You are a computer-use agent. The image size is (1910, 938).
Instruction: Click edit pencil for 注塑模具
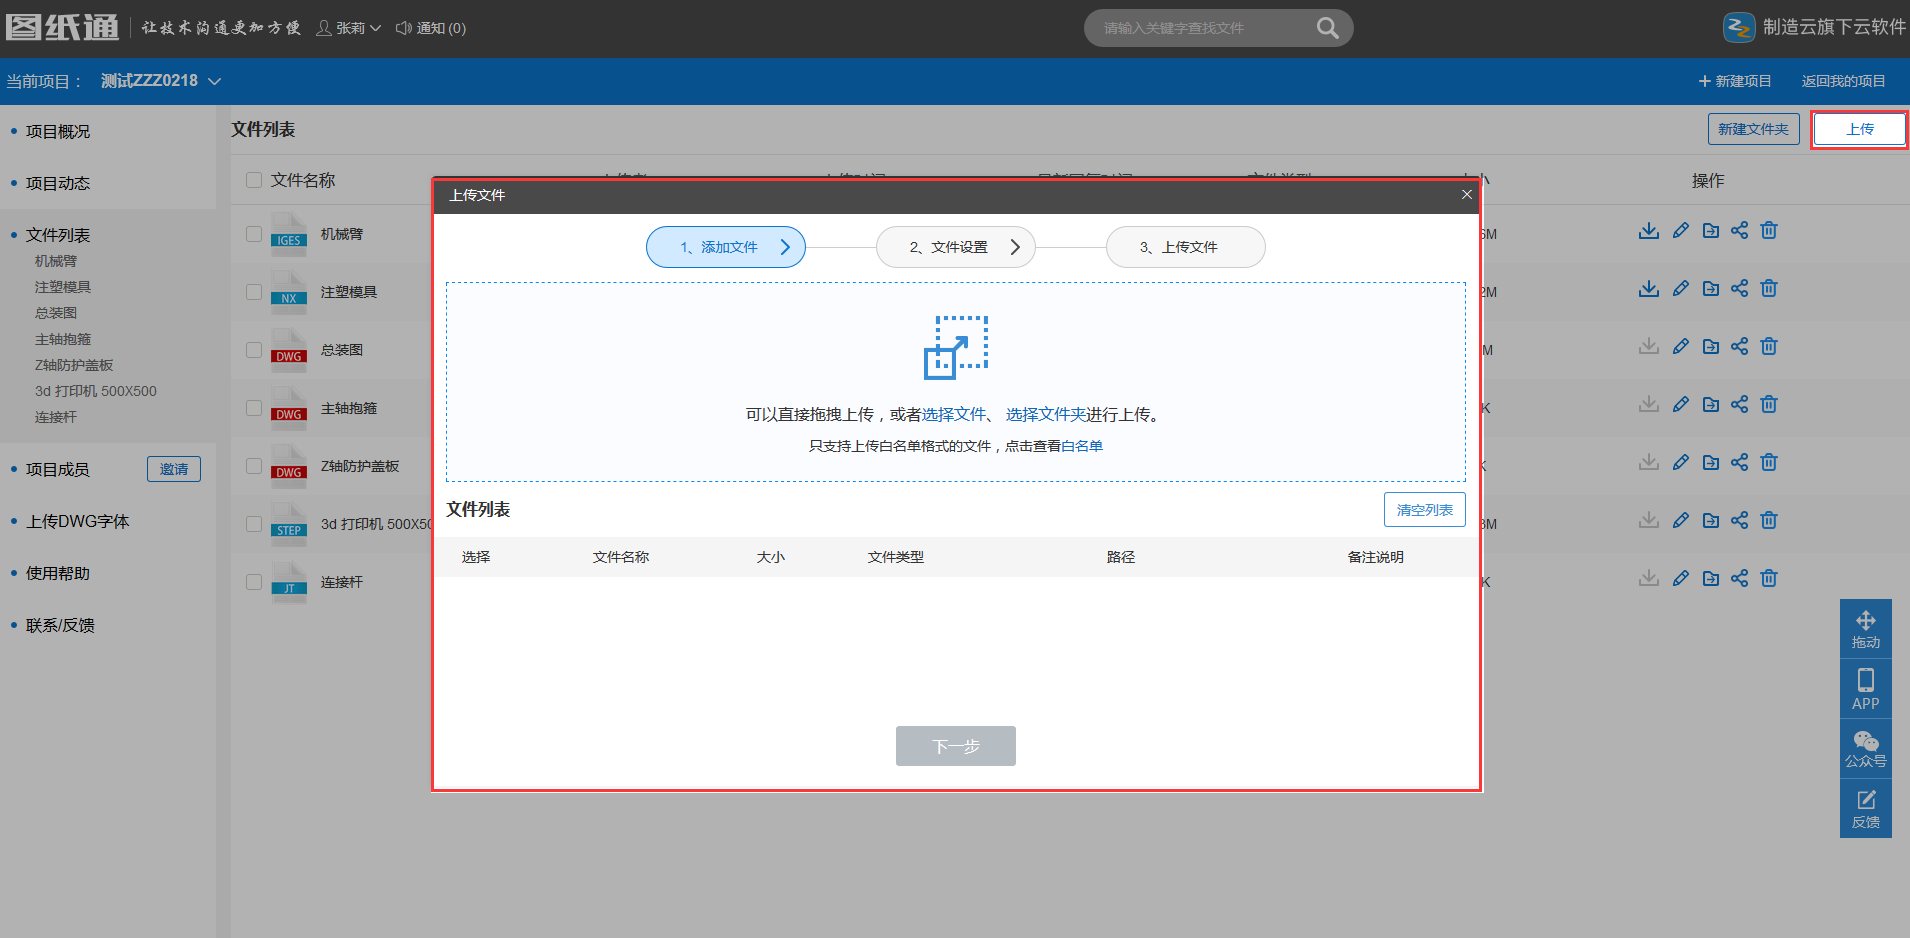(1681, 289)
